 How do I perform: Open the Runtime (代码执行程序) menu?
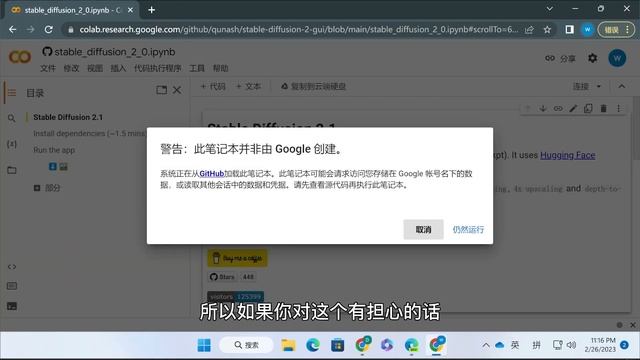tap(158, 68)
